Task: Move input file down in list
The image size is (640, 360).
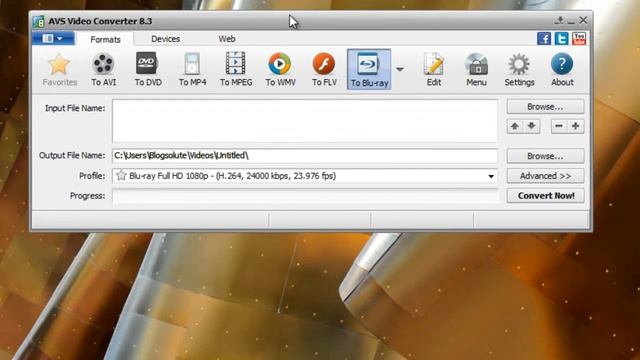Action: [x=531, y=126]
